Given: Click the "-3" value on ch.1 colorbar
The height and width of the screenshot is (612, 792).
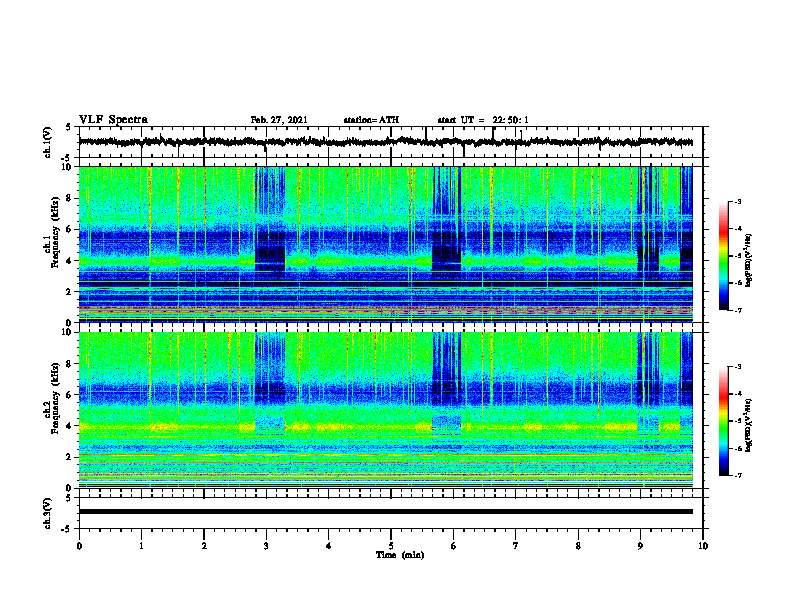Looking at the screenshot, I should tap(738, 201).
